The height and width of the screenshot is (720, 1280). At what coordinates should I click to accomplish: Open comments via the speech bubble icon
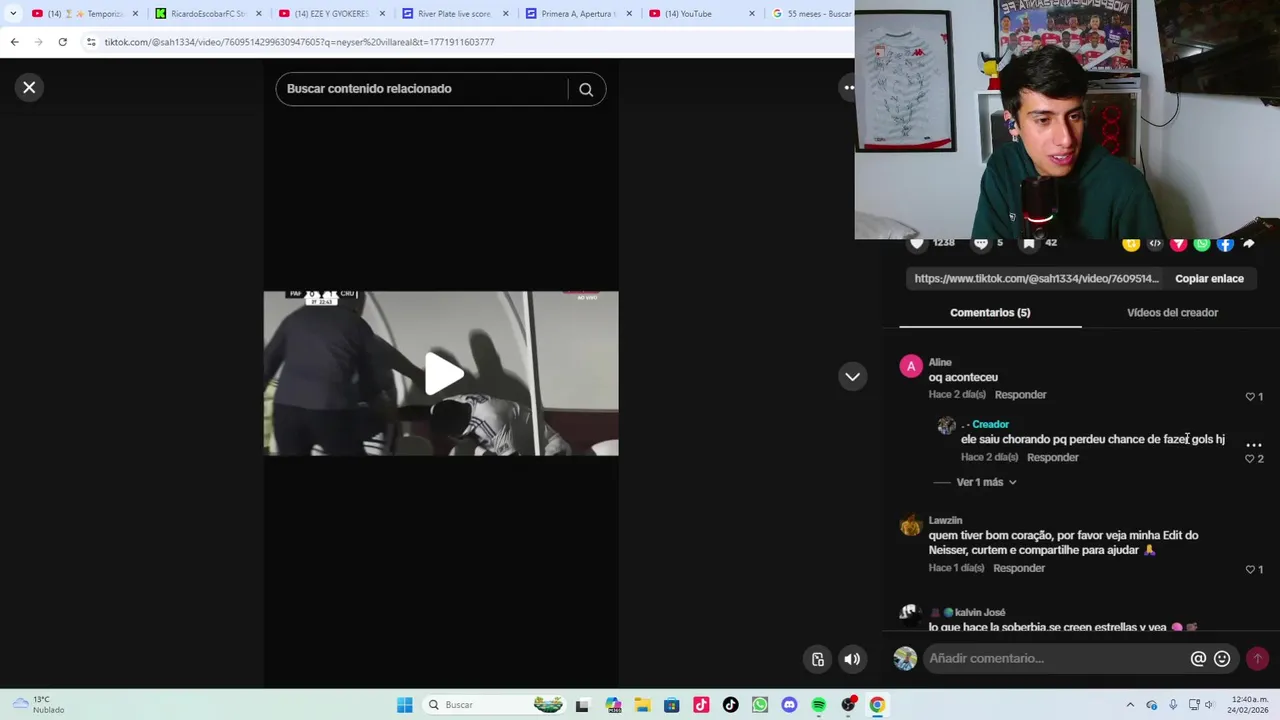[981, 243]
